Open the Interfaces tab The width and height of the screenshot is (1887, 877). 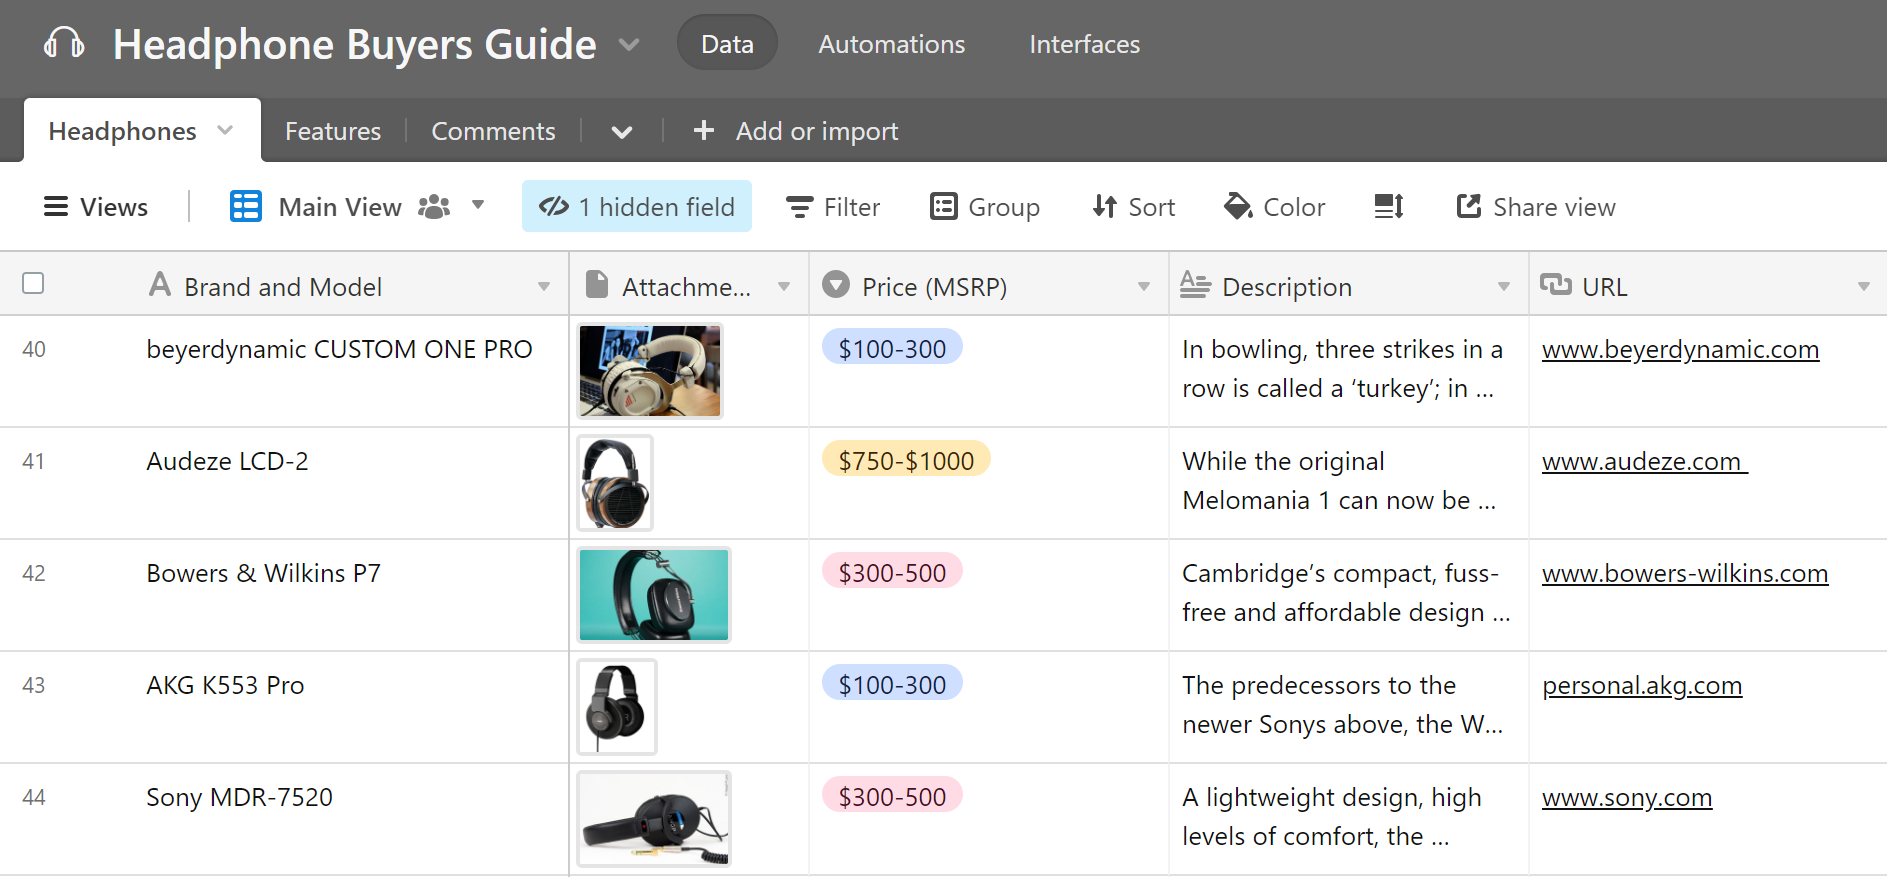click(x=1085, y=44)
